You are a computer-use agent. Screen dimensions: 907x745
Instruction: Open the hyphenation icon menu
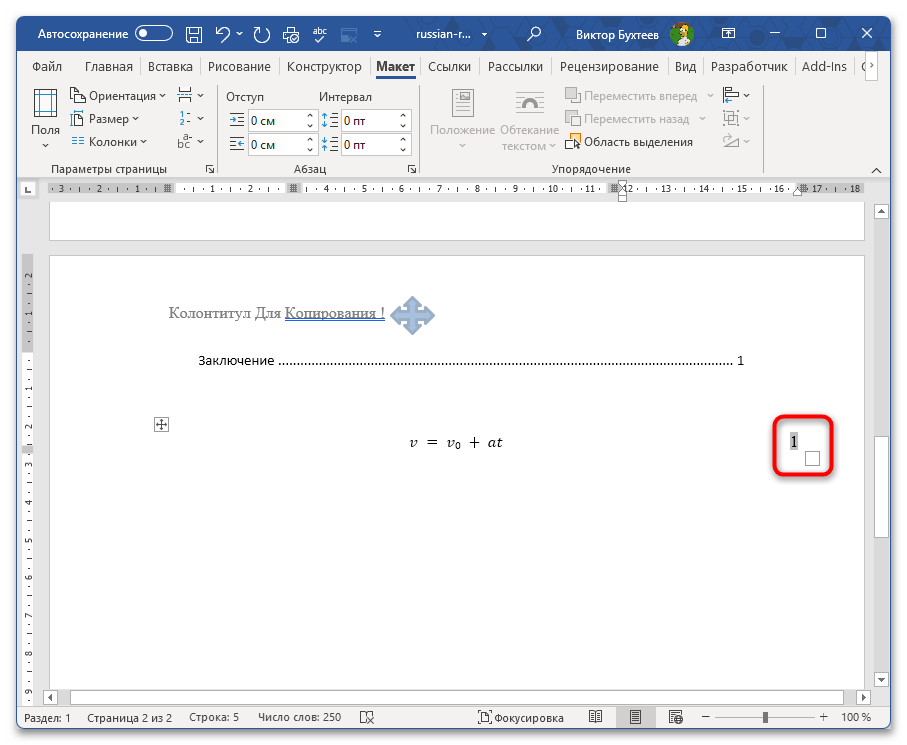pyautogui.click(x=190, y=141)
